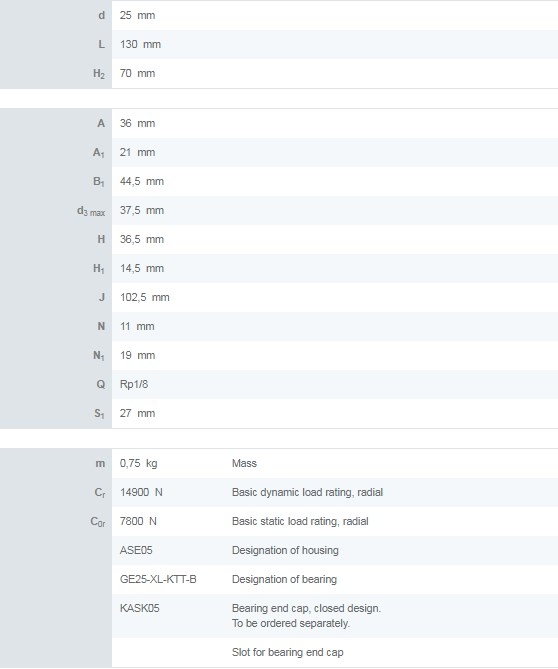
Task: Click the d value 25 mm
Action: [137, 15]
